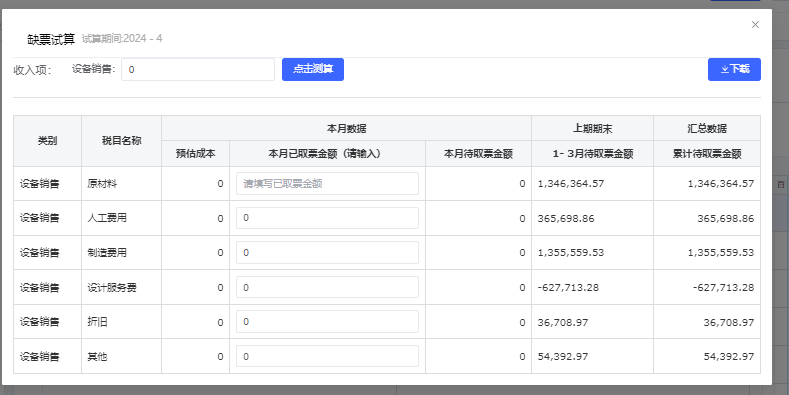Click the 制造费用 已取票金额 input box
Screen dimensions: 789x395
click(x=327, y=253)
